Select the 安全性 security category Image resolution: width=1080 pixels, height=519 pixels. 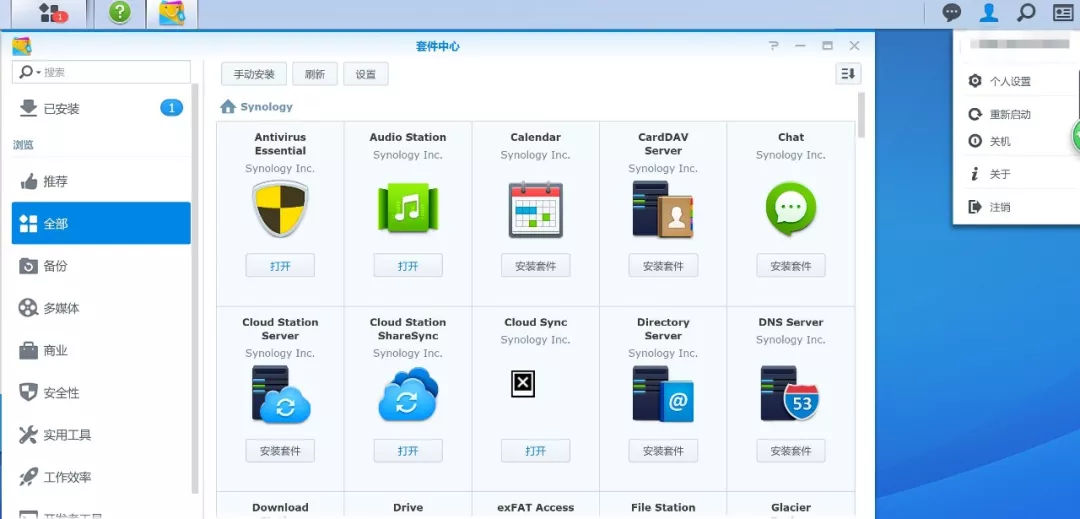(x=101, y=393)
